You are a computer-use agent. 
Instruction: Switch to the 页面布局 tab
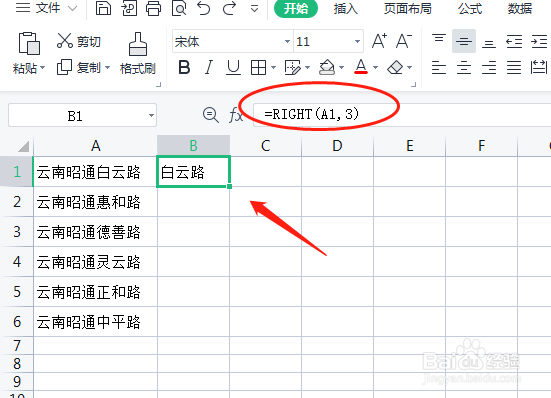click(408, 8)
